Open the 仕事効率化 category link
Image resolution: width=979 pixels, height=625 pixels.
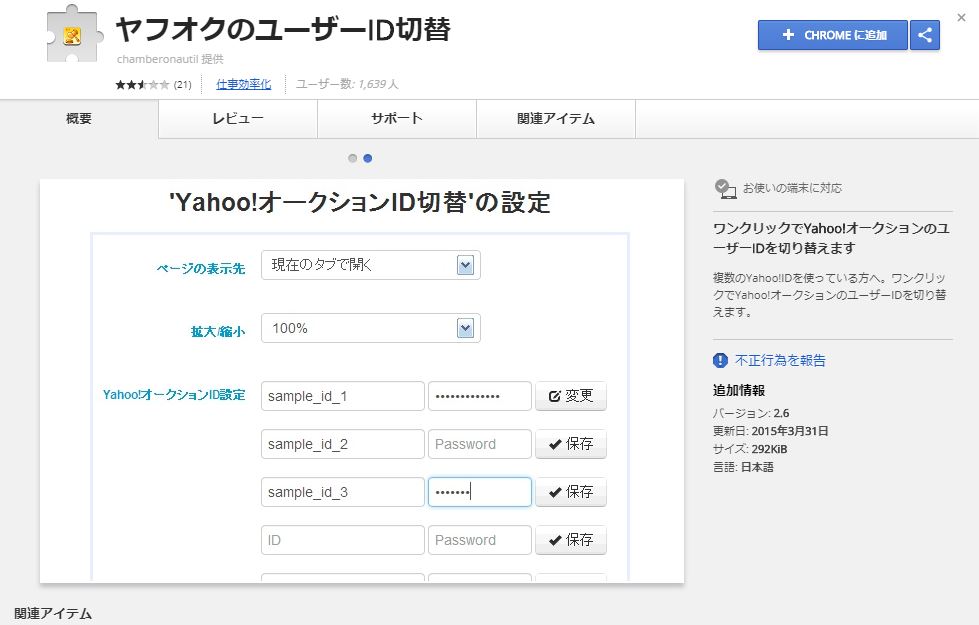[244, 84]
